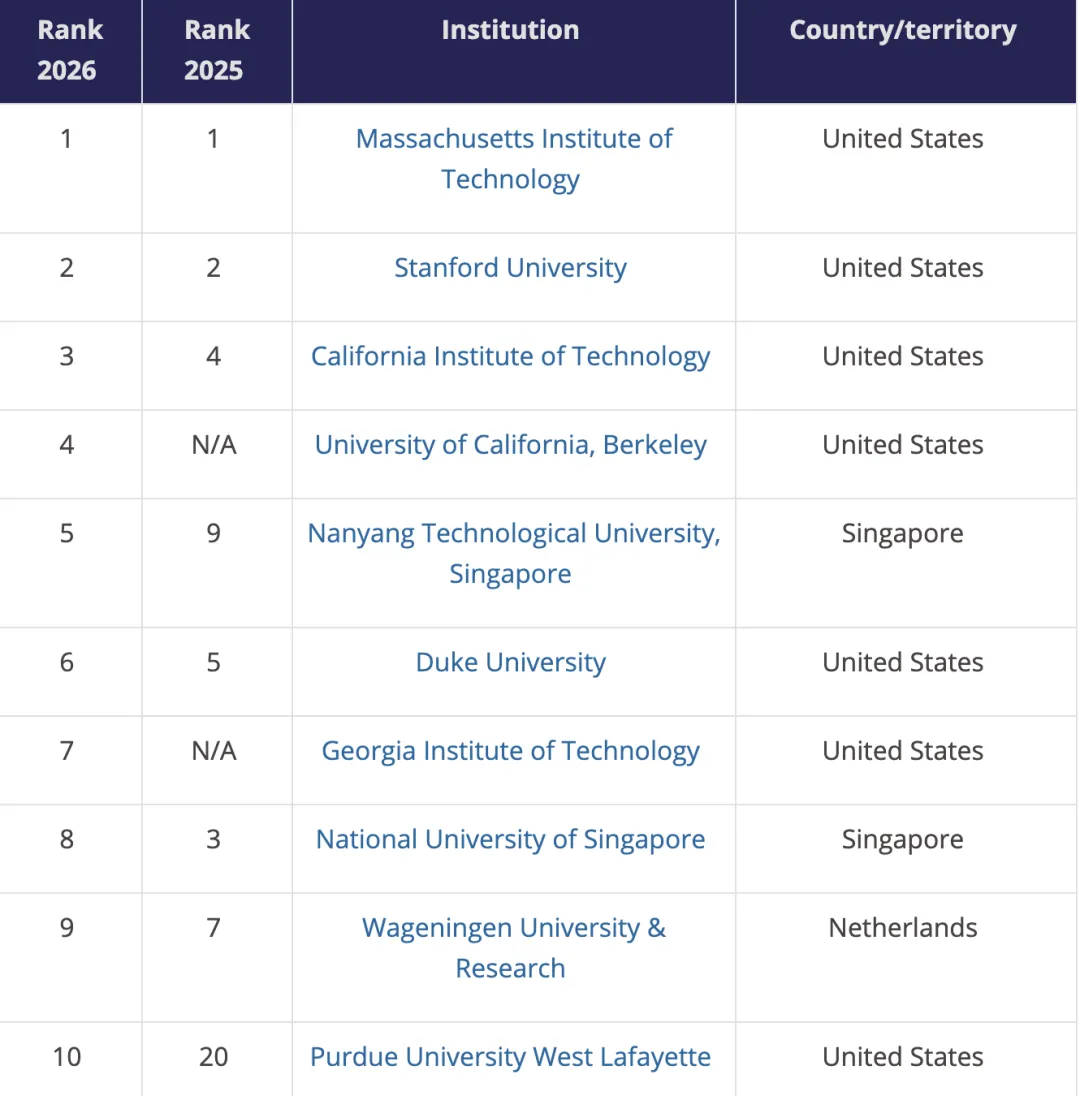Select the Netherlands country cell
The height and width of the screenshot is (1096, 1080).
coord(903,928)
